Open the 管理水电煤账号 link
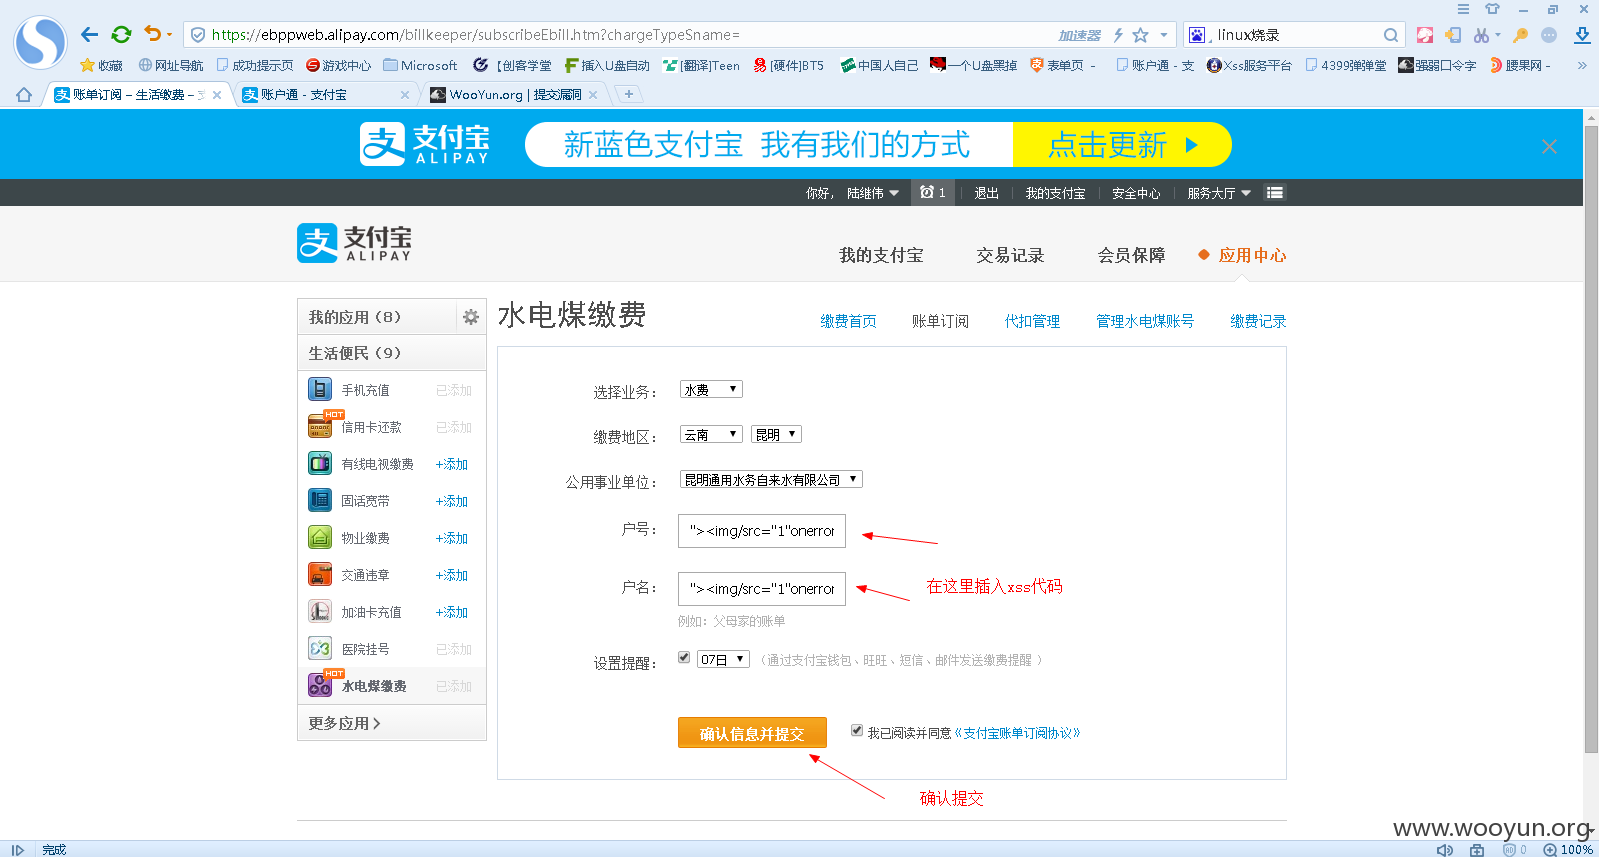This screenshot has height=857, width=1599. pyautogui.click(x=1144, y=321)
